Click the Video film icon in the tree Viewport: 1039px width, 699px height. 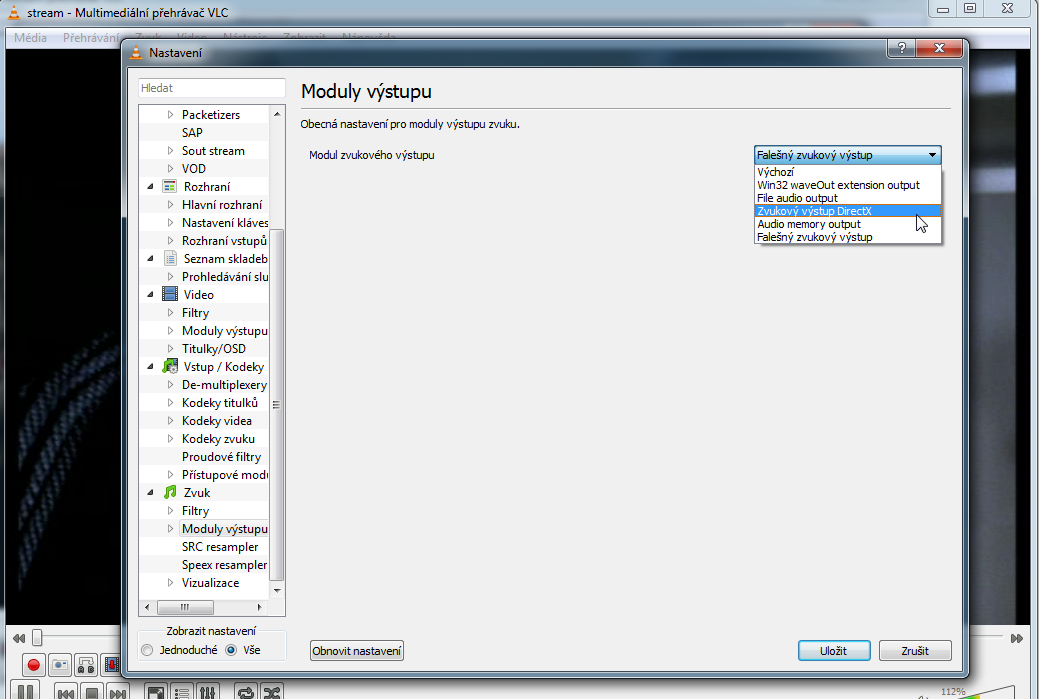tap(170, 294)
